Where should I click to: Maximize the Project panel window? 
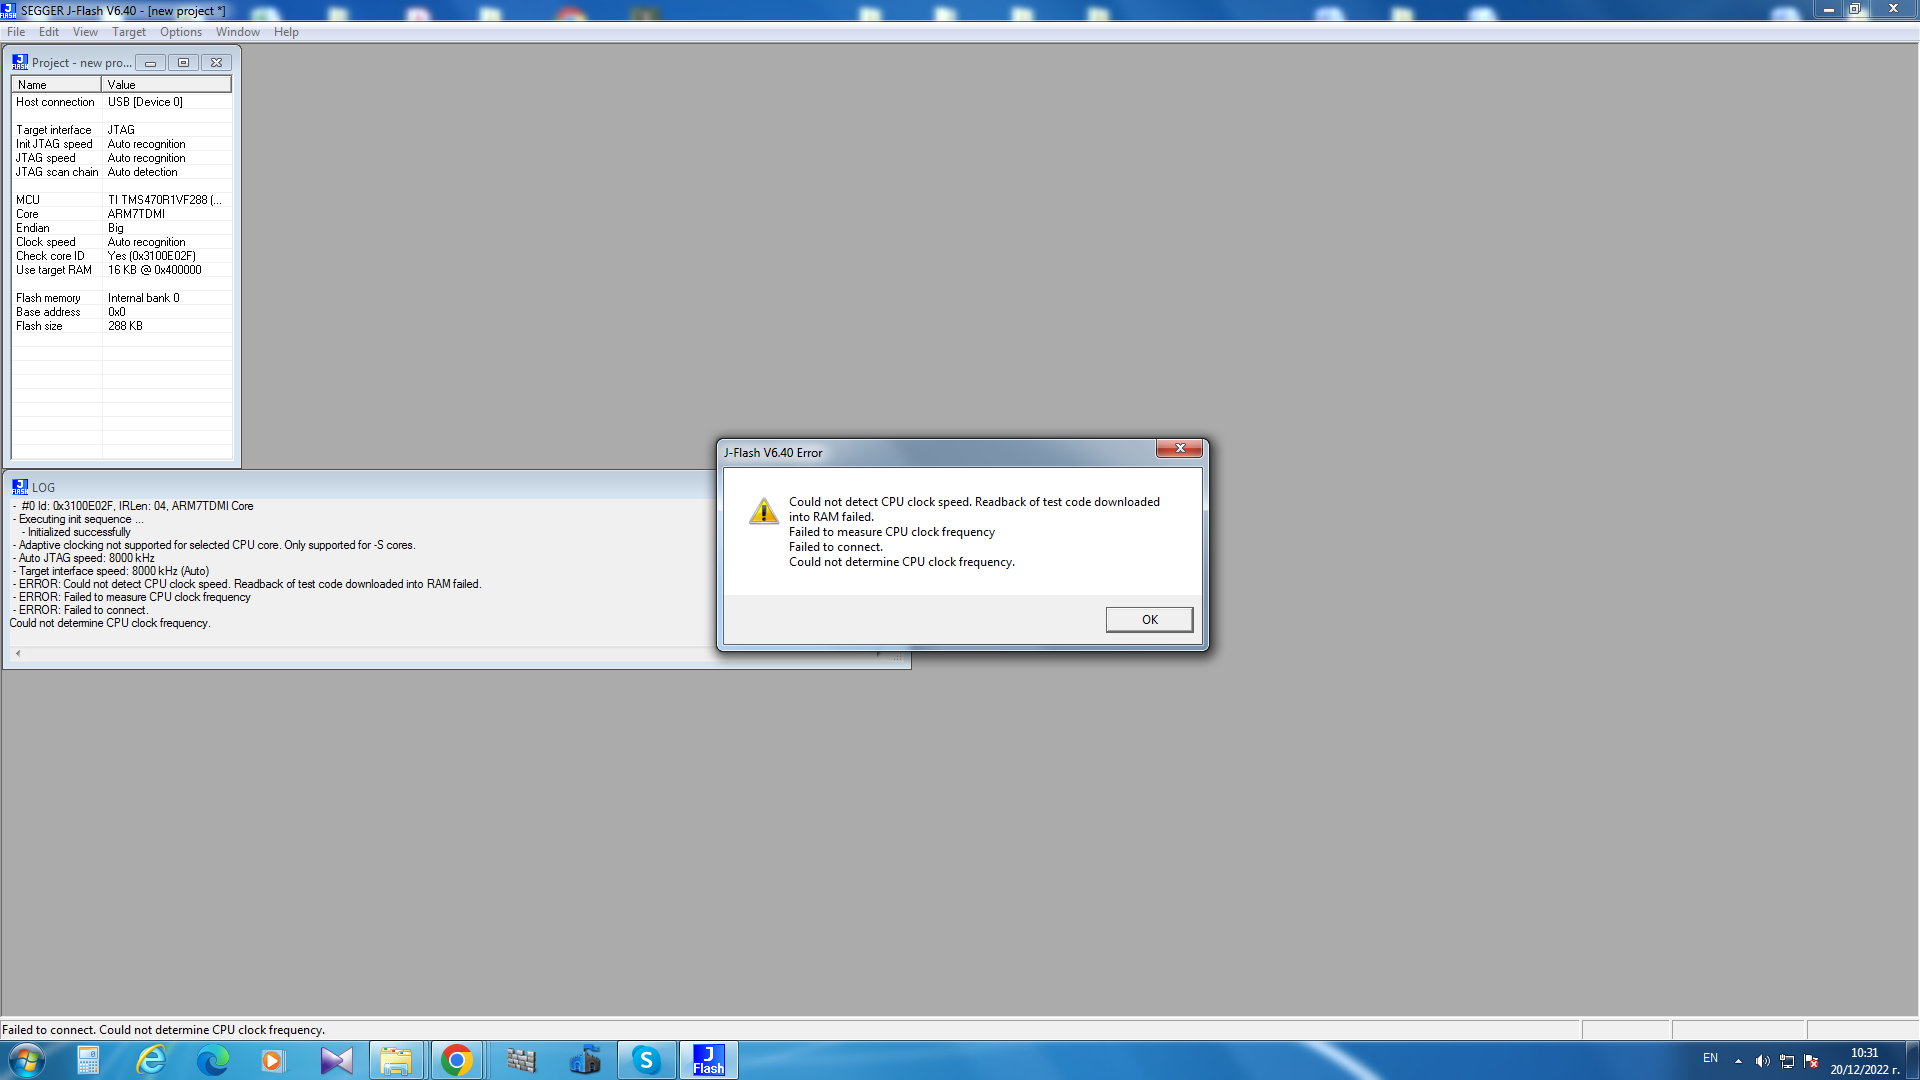183,63
